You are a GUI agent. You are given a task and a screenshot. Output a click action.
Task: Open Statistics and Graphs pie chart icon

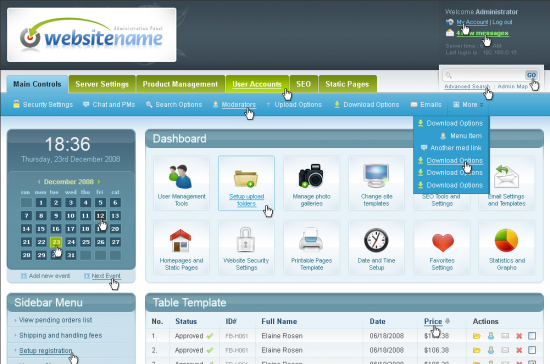[506, 240]
